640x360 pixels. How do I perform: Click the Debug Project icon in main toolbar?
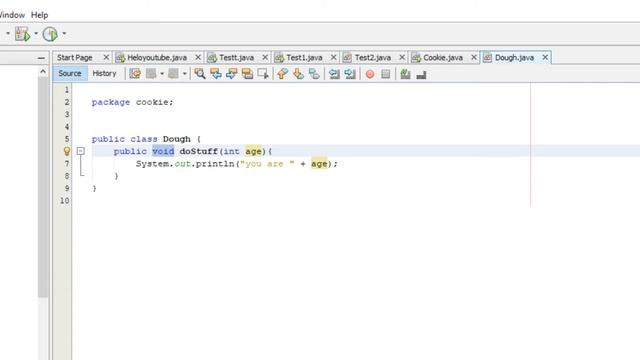(x=22, y=34)
